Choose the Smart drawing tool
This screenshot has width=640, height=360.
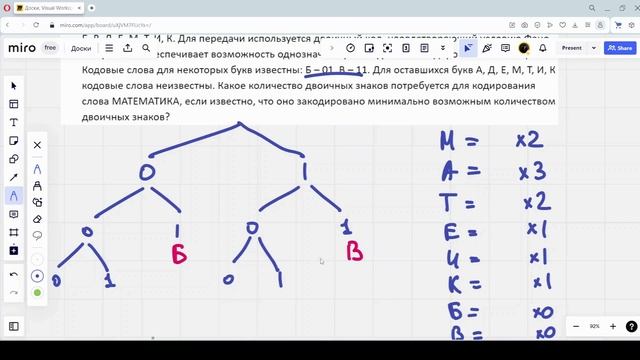[x=37, y=202]
